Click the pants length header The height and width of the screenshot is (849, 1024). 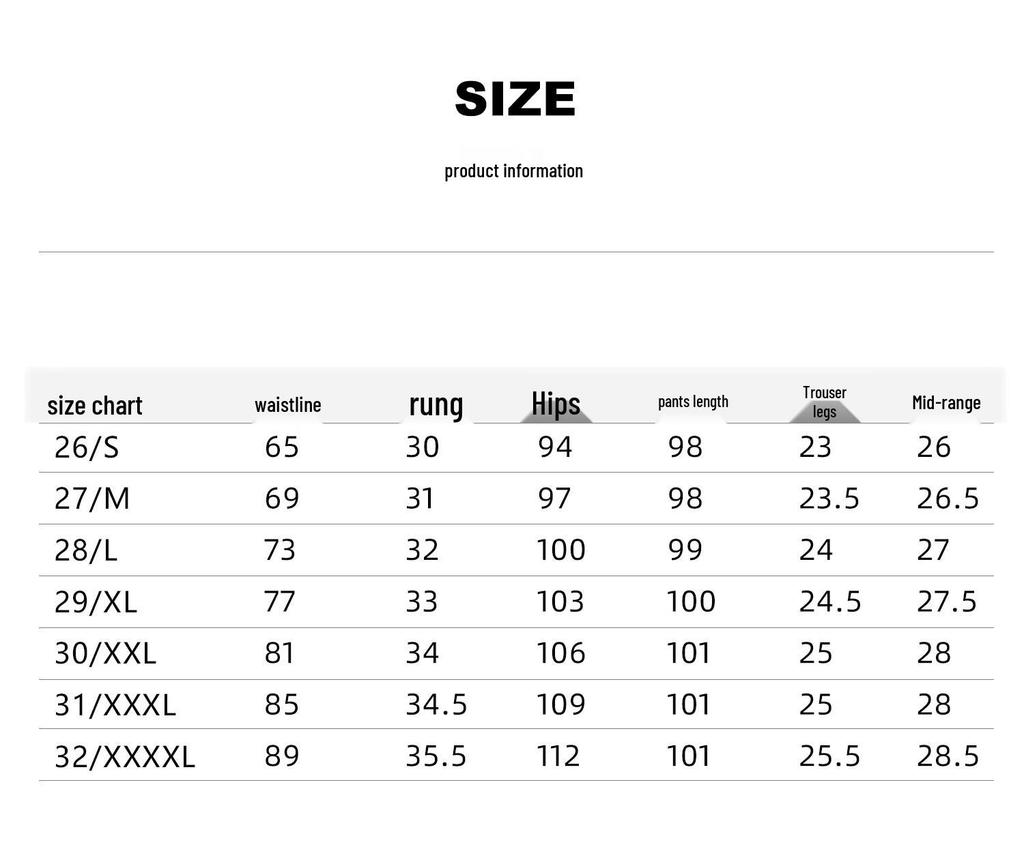(693, 402)
